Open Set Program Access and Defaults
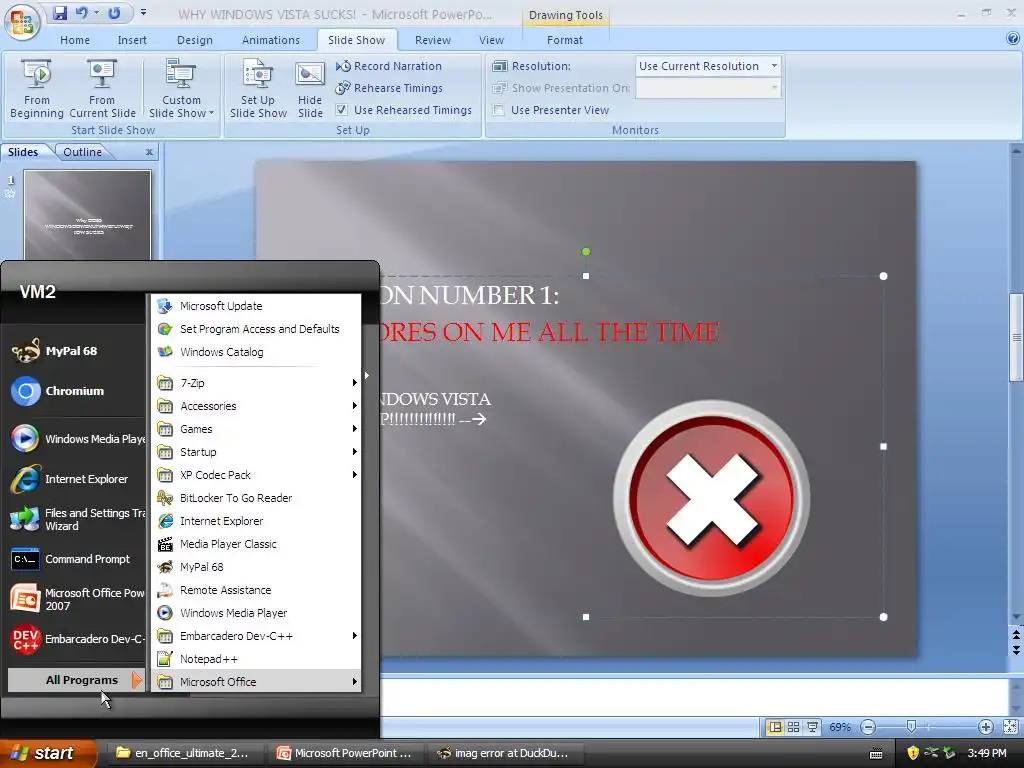 [x=257, y=329]
